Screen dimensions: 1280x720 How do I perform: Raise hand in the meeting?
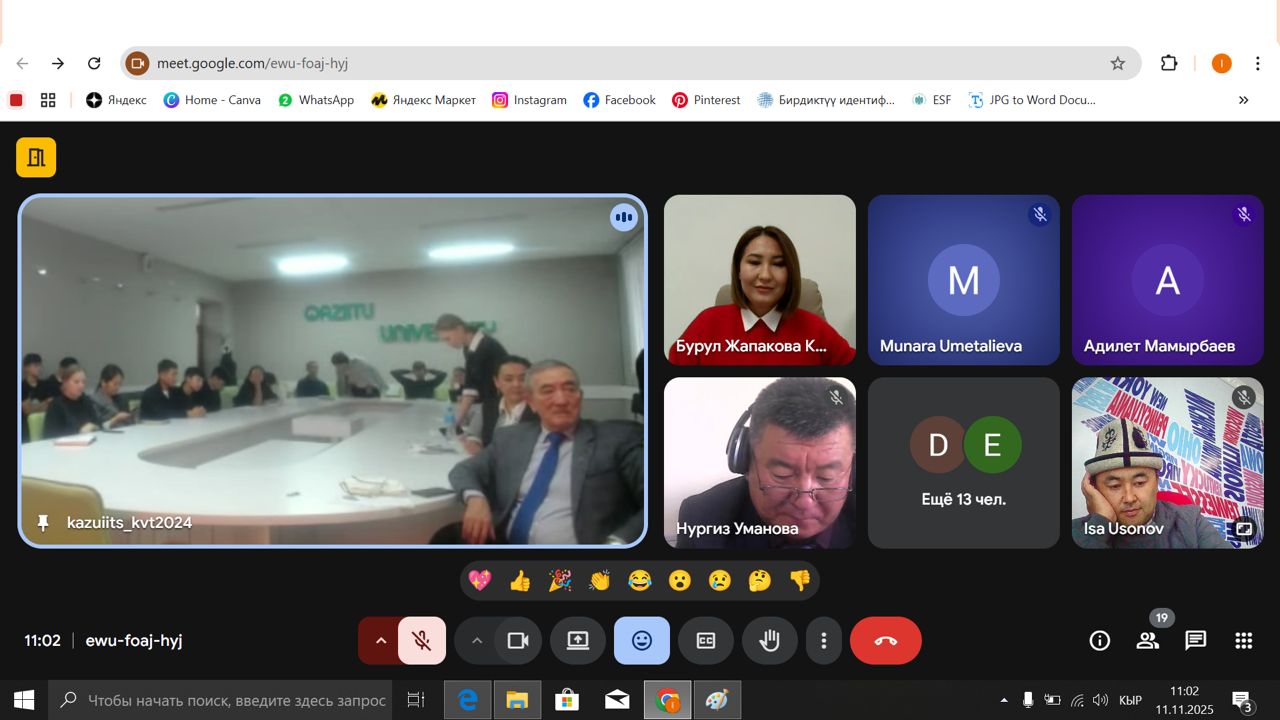pos(769,641)
